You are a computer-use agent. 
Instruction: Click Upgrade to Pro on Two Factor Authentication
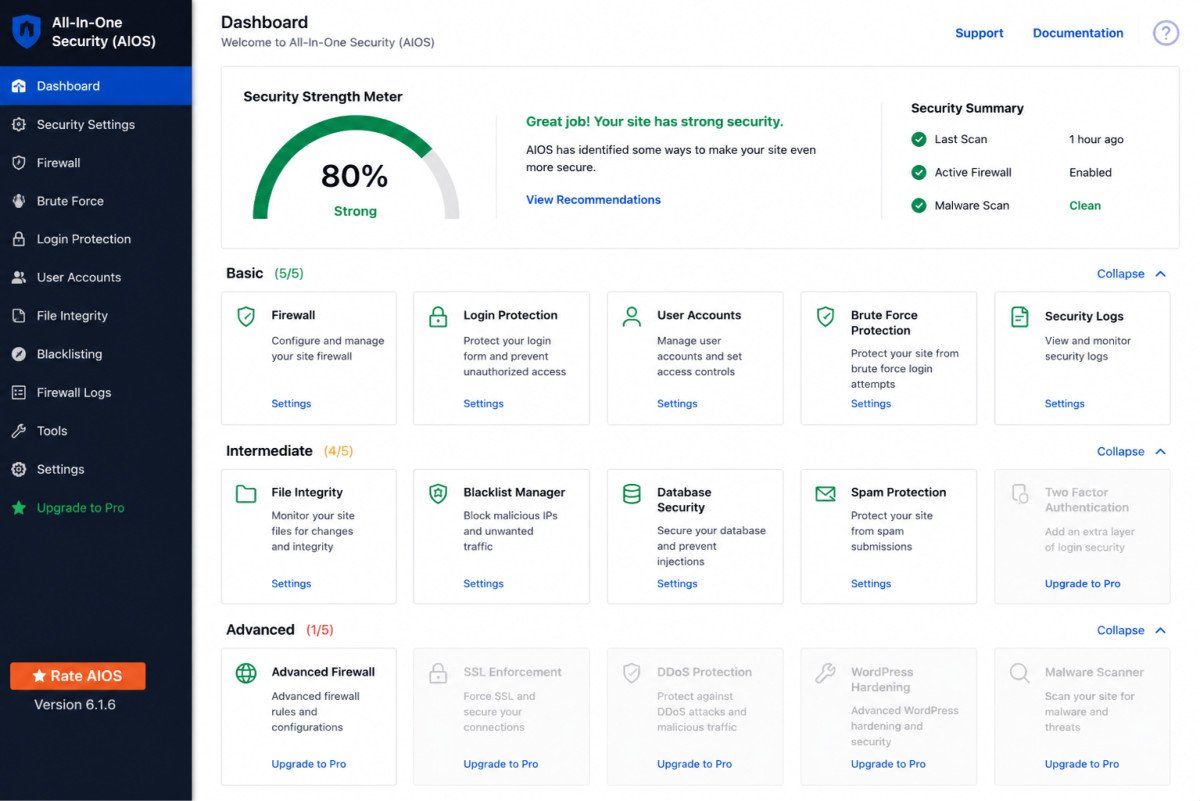point(1082,584)
